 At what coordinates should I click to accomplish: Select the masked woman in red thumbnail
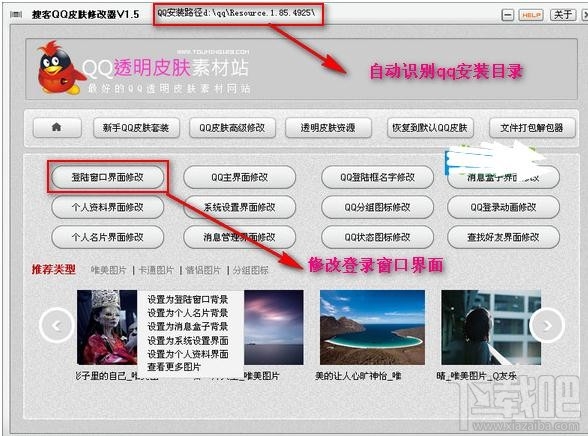click(x=107, y=327)
